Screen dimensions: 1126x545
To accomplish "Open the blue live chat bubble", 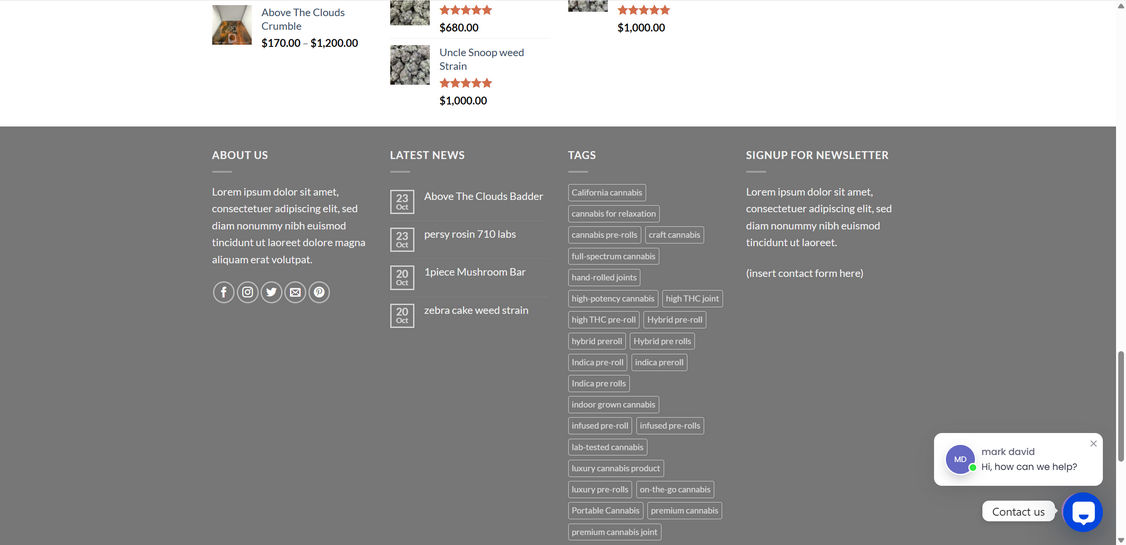I will (1082, 512).
